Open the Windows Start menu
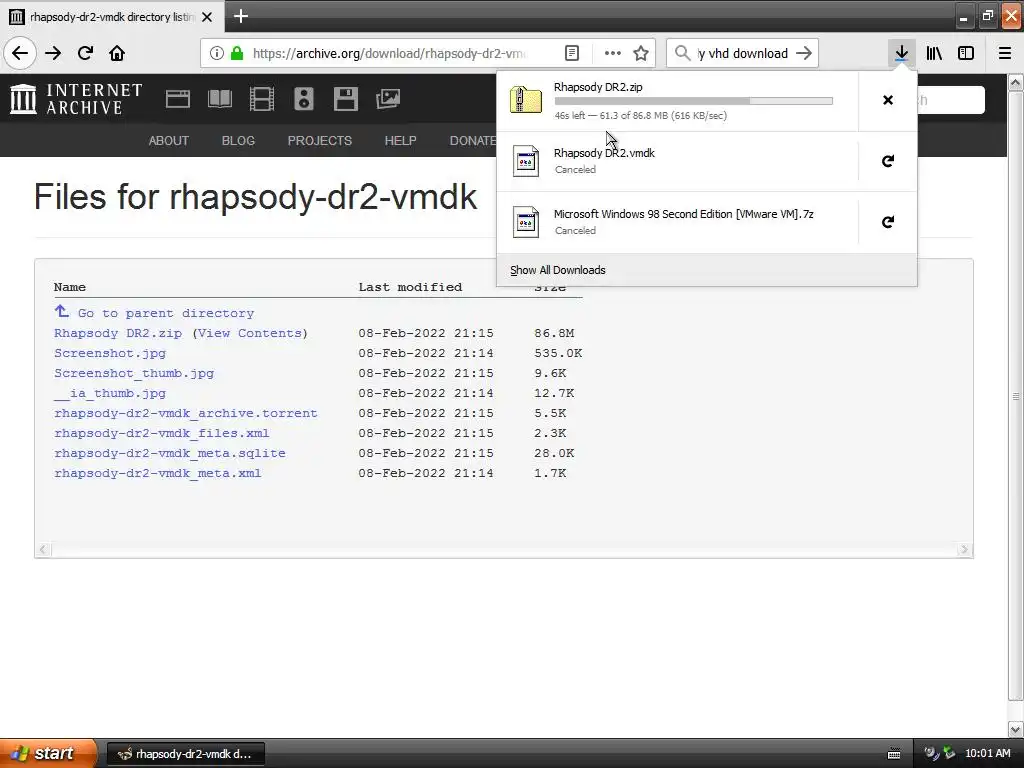Image resolution: width=1024 pixels, height=768 pixels. pos(48,753)
